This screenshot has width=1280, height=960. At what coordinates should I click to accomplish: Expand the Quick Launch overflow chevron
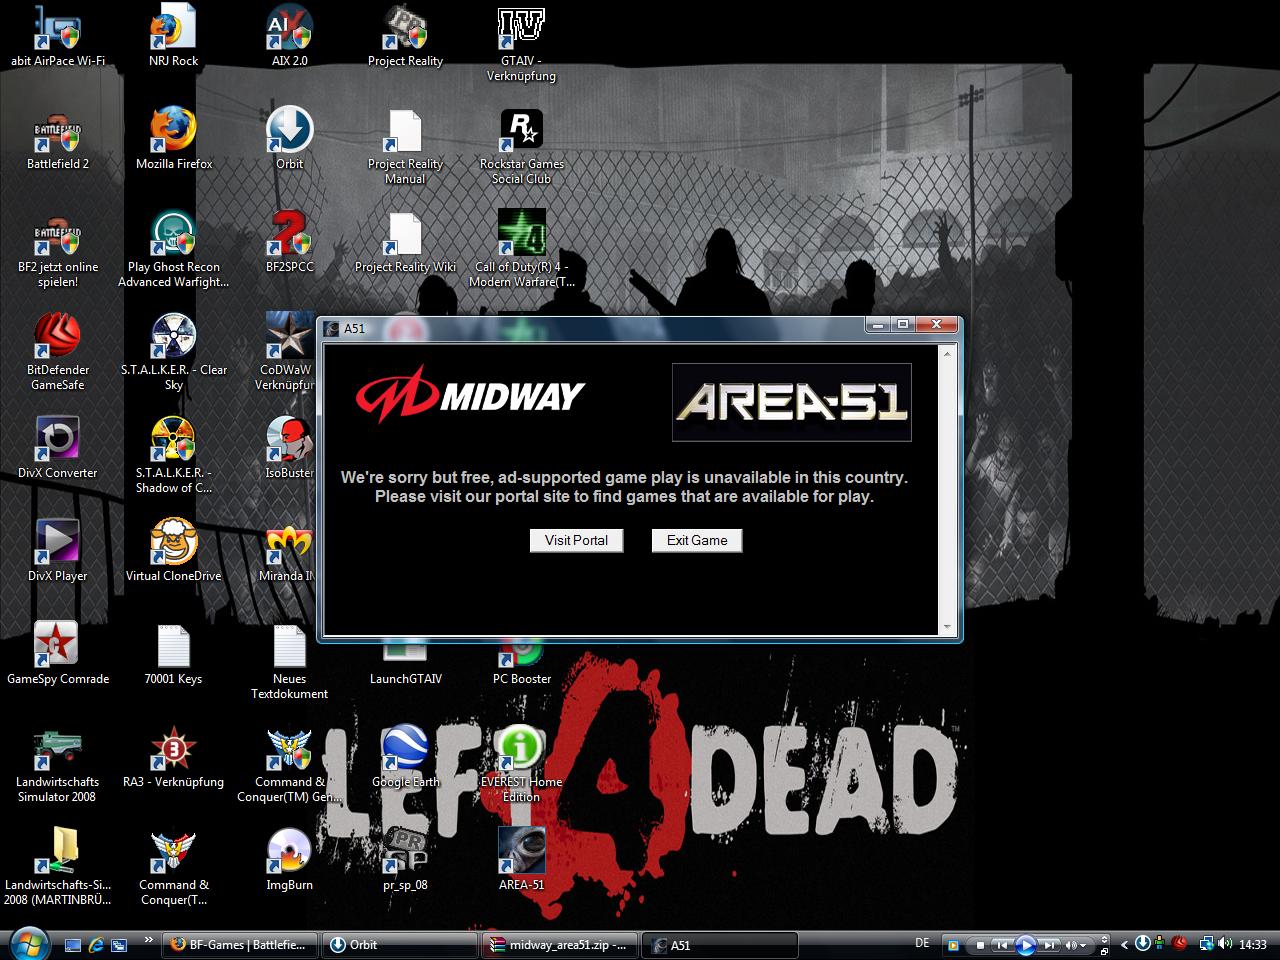pyautogui.click(x=150, y=940)
